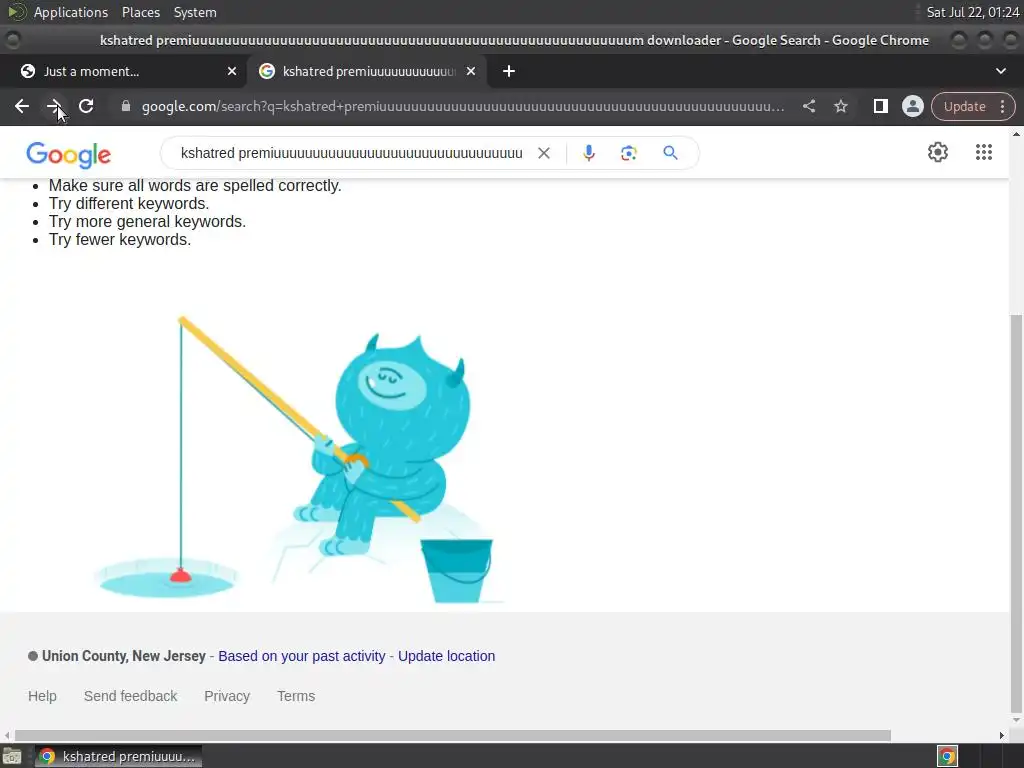The image size is (1024, 768).
Task: Clear the Google search box
Action: (544, 153)
